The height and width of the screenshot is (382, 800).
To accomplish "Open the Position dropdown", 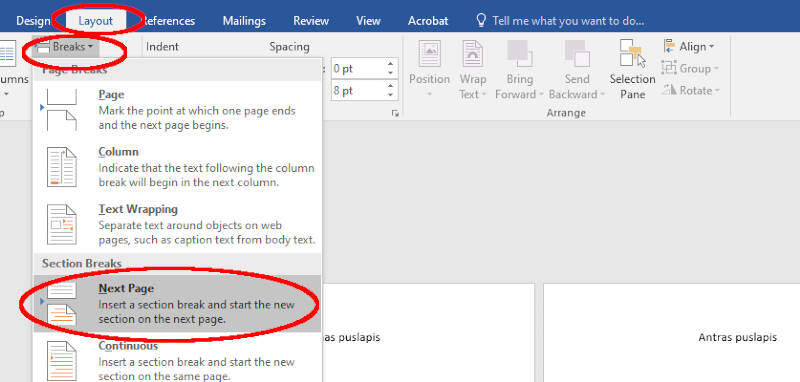I will click(429, 69).
